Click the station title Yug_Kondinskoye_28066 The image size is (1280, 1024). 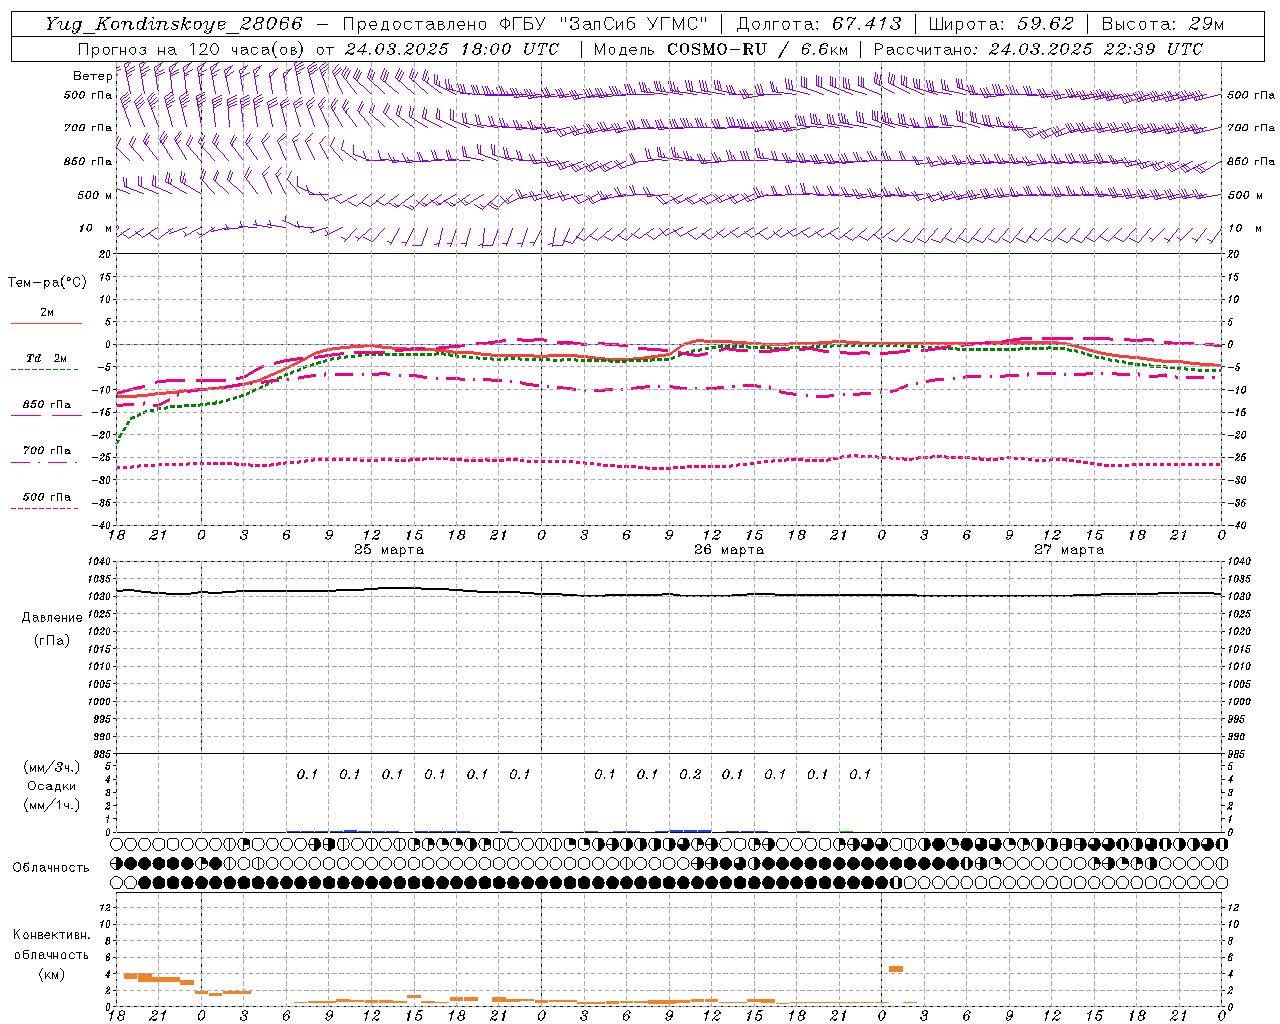point(173,24)
